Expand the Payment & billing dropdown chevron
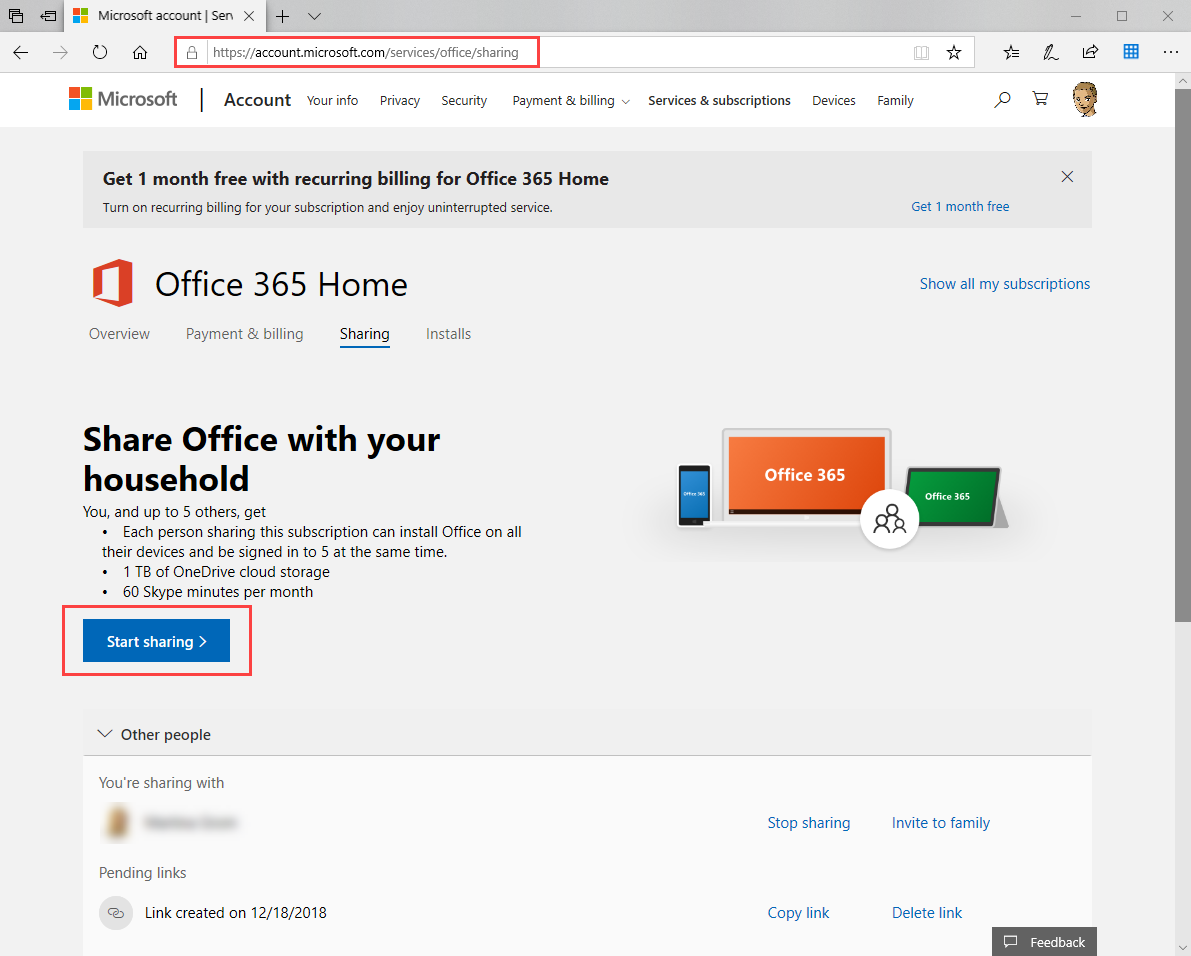The image size is (1191, 956). point(626,100)
